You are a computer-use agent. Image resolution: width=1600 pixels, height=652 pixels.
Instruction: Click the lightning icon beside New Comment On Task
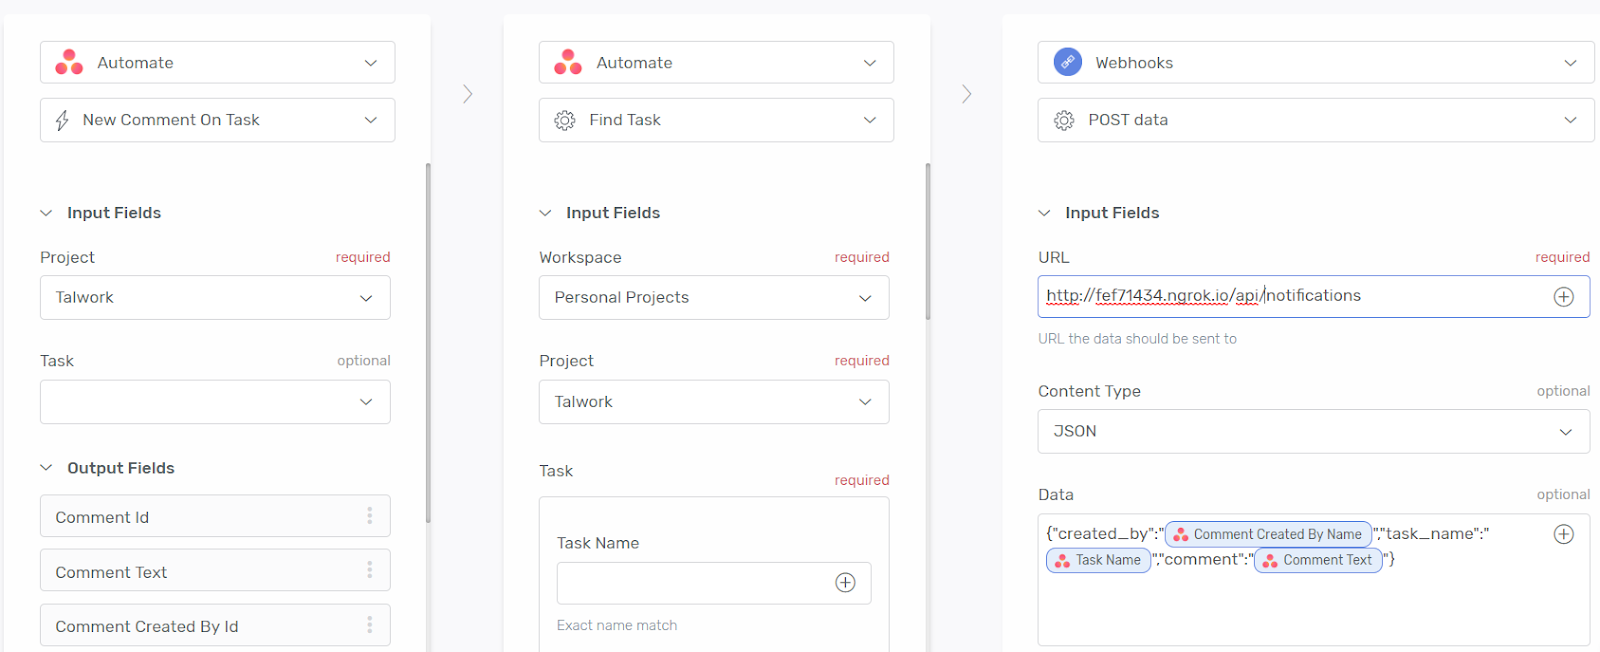(62, 120)
